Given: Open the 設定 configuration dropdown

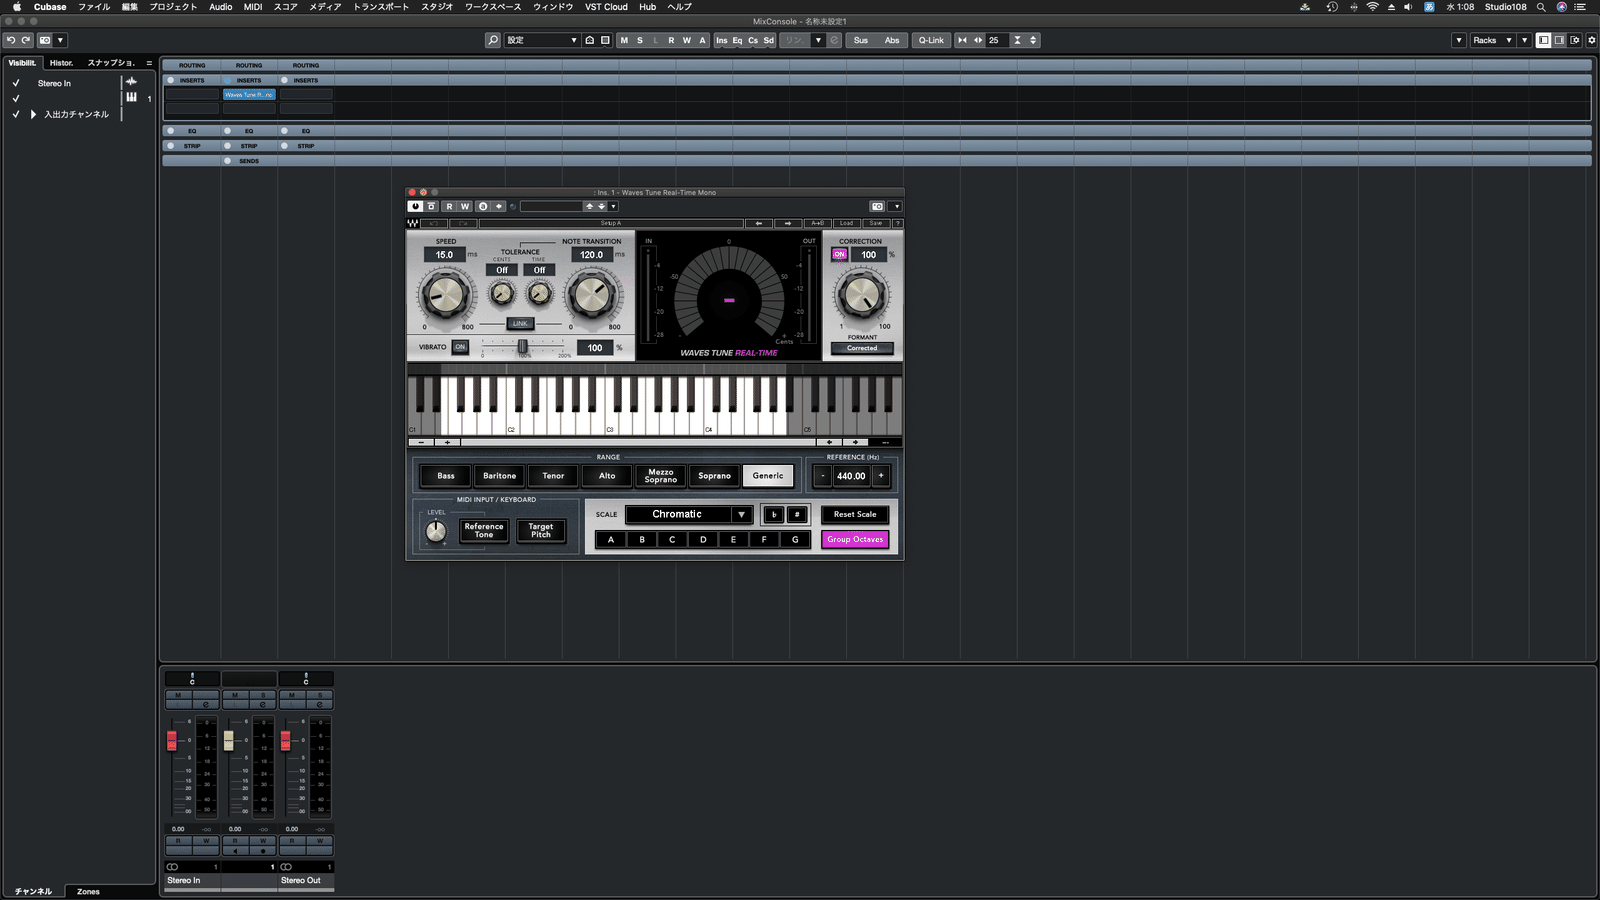Looking at the screenshot, I should click(541, 40).
